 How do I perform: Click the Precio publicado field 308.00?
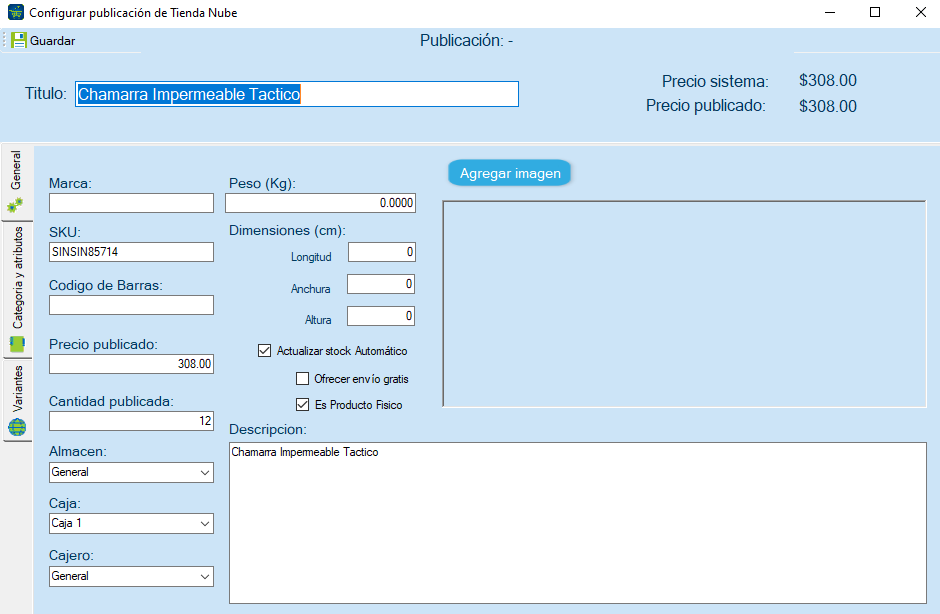(131, 364)
